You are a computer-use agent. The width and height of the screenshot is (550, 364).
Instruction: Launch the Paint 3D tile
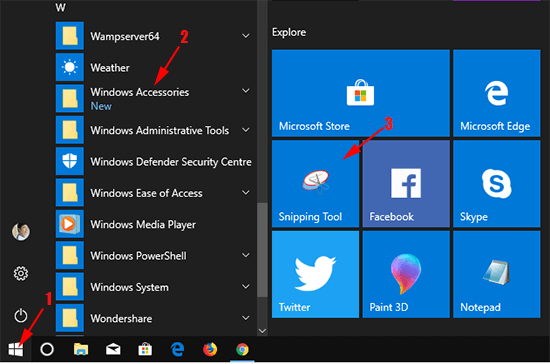[x=406, y=274]
